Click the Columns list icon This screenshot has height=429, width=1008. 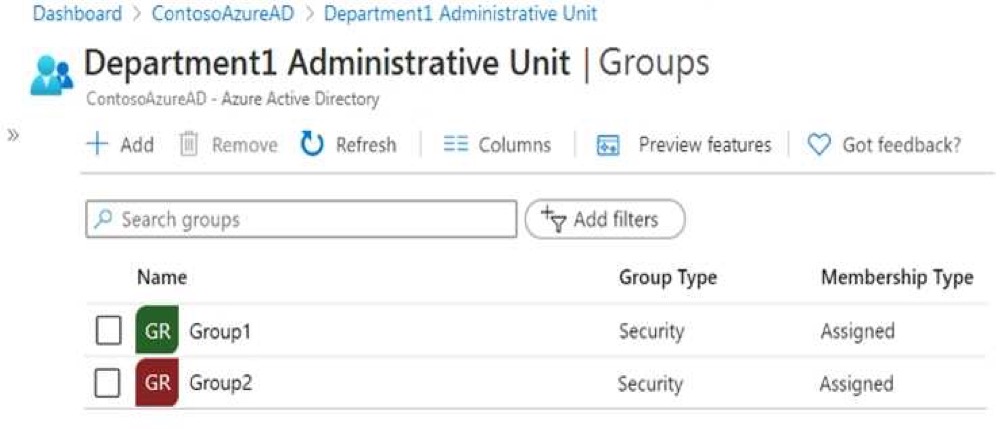coord(455,145)
